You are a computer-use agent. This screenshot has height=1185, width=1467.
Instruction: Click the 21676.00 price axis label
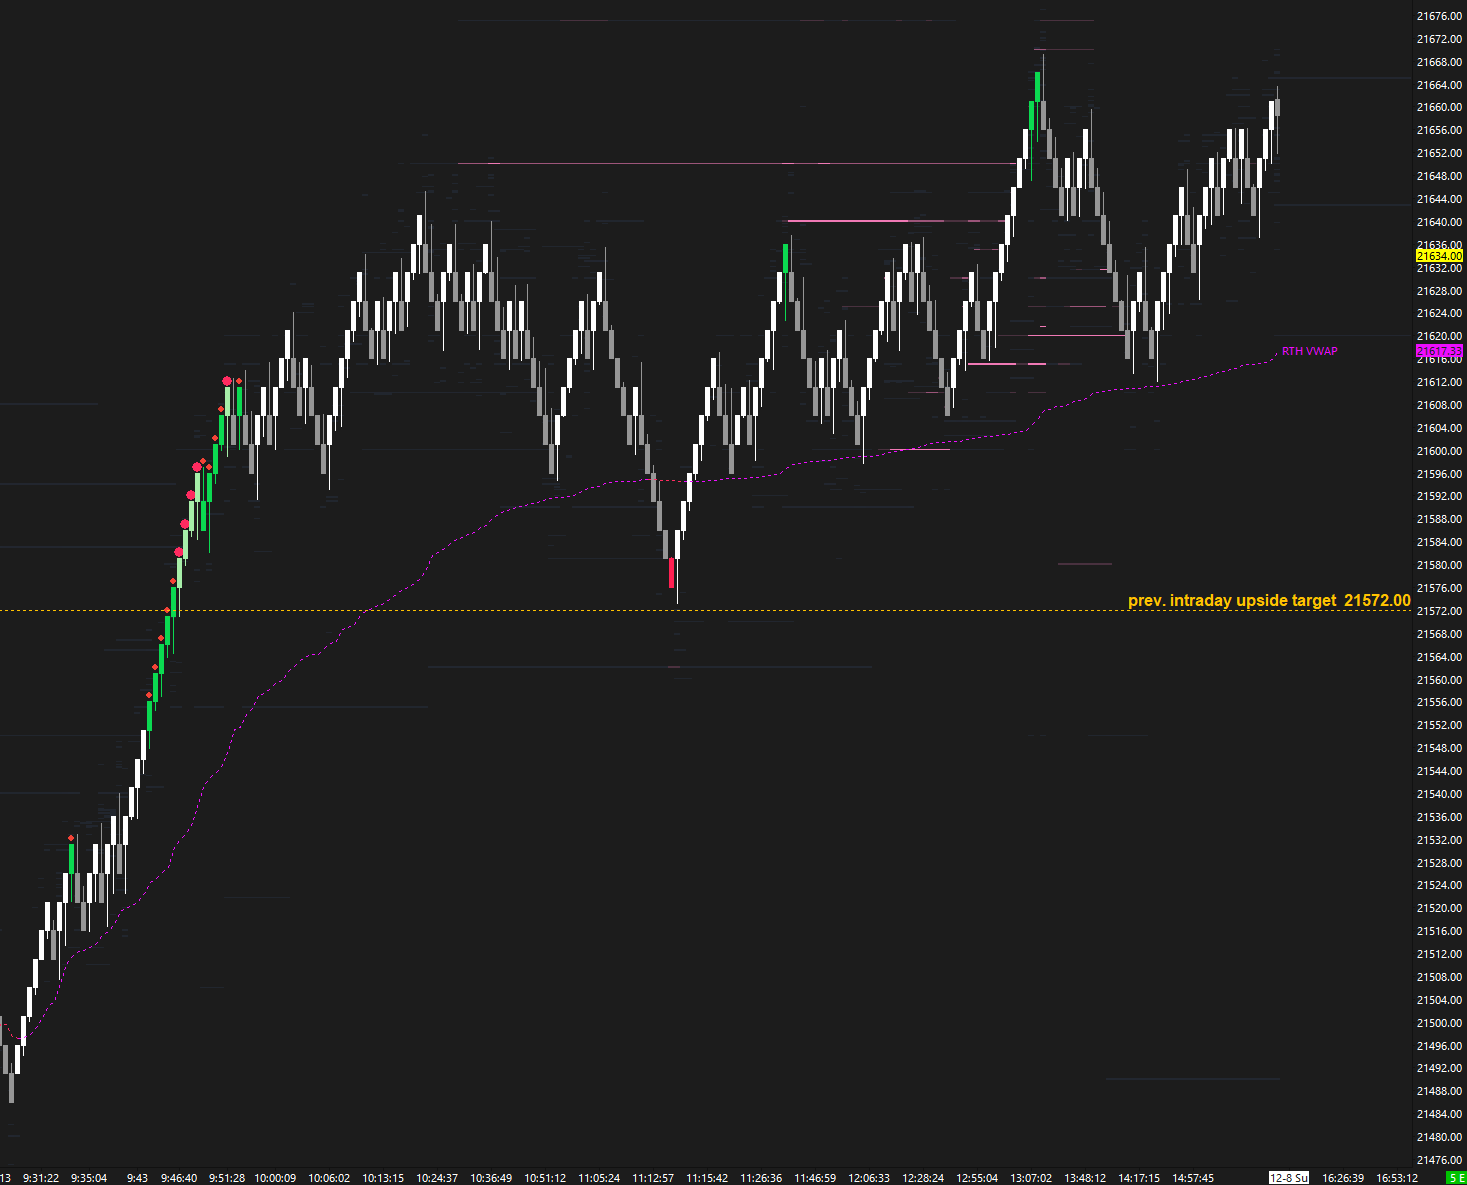(x=1439, y=16)
